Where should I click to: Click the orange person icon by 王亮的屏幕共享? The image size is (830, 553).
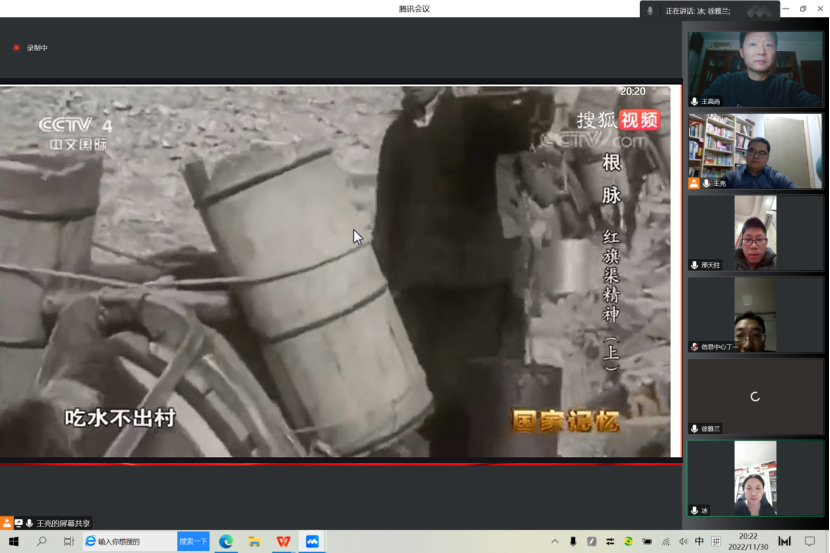[6, 523]
